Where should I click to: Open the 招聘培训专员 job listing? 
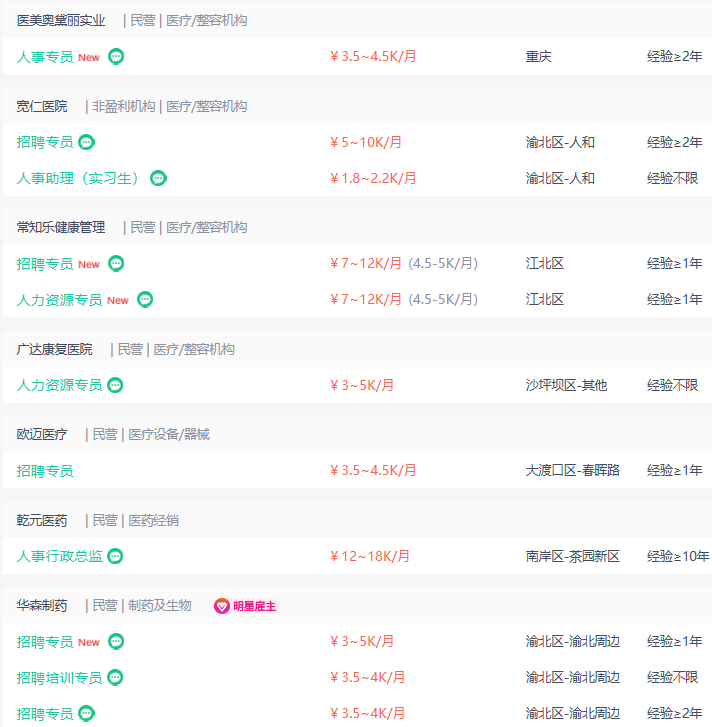59,678
